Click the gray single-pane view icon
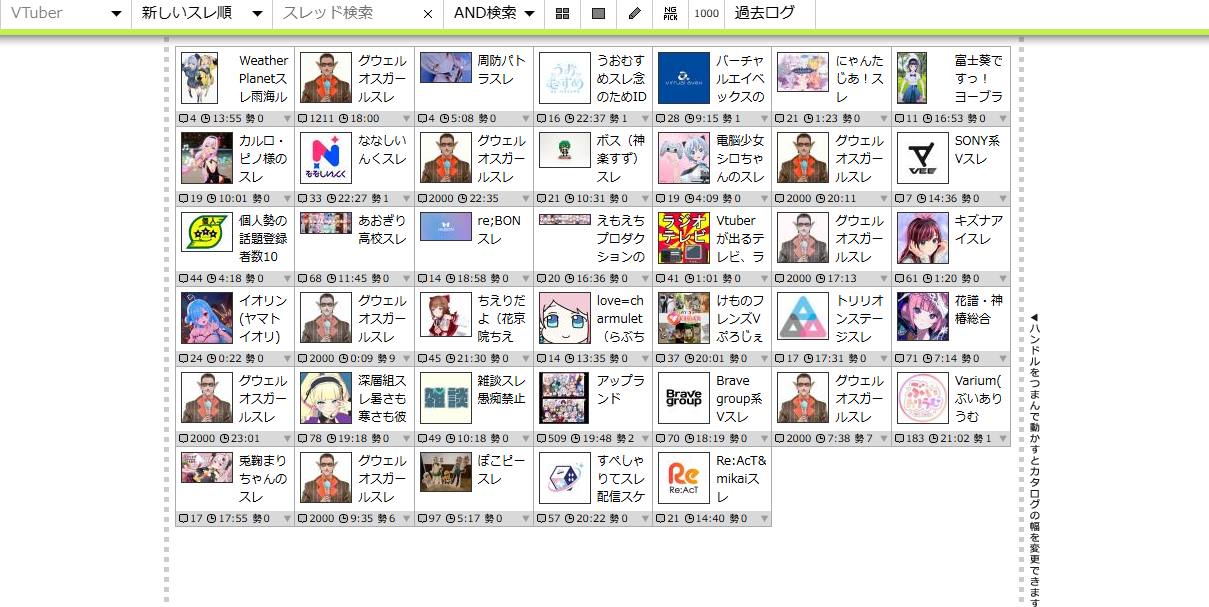 click(598, 14)
